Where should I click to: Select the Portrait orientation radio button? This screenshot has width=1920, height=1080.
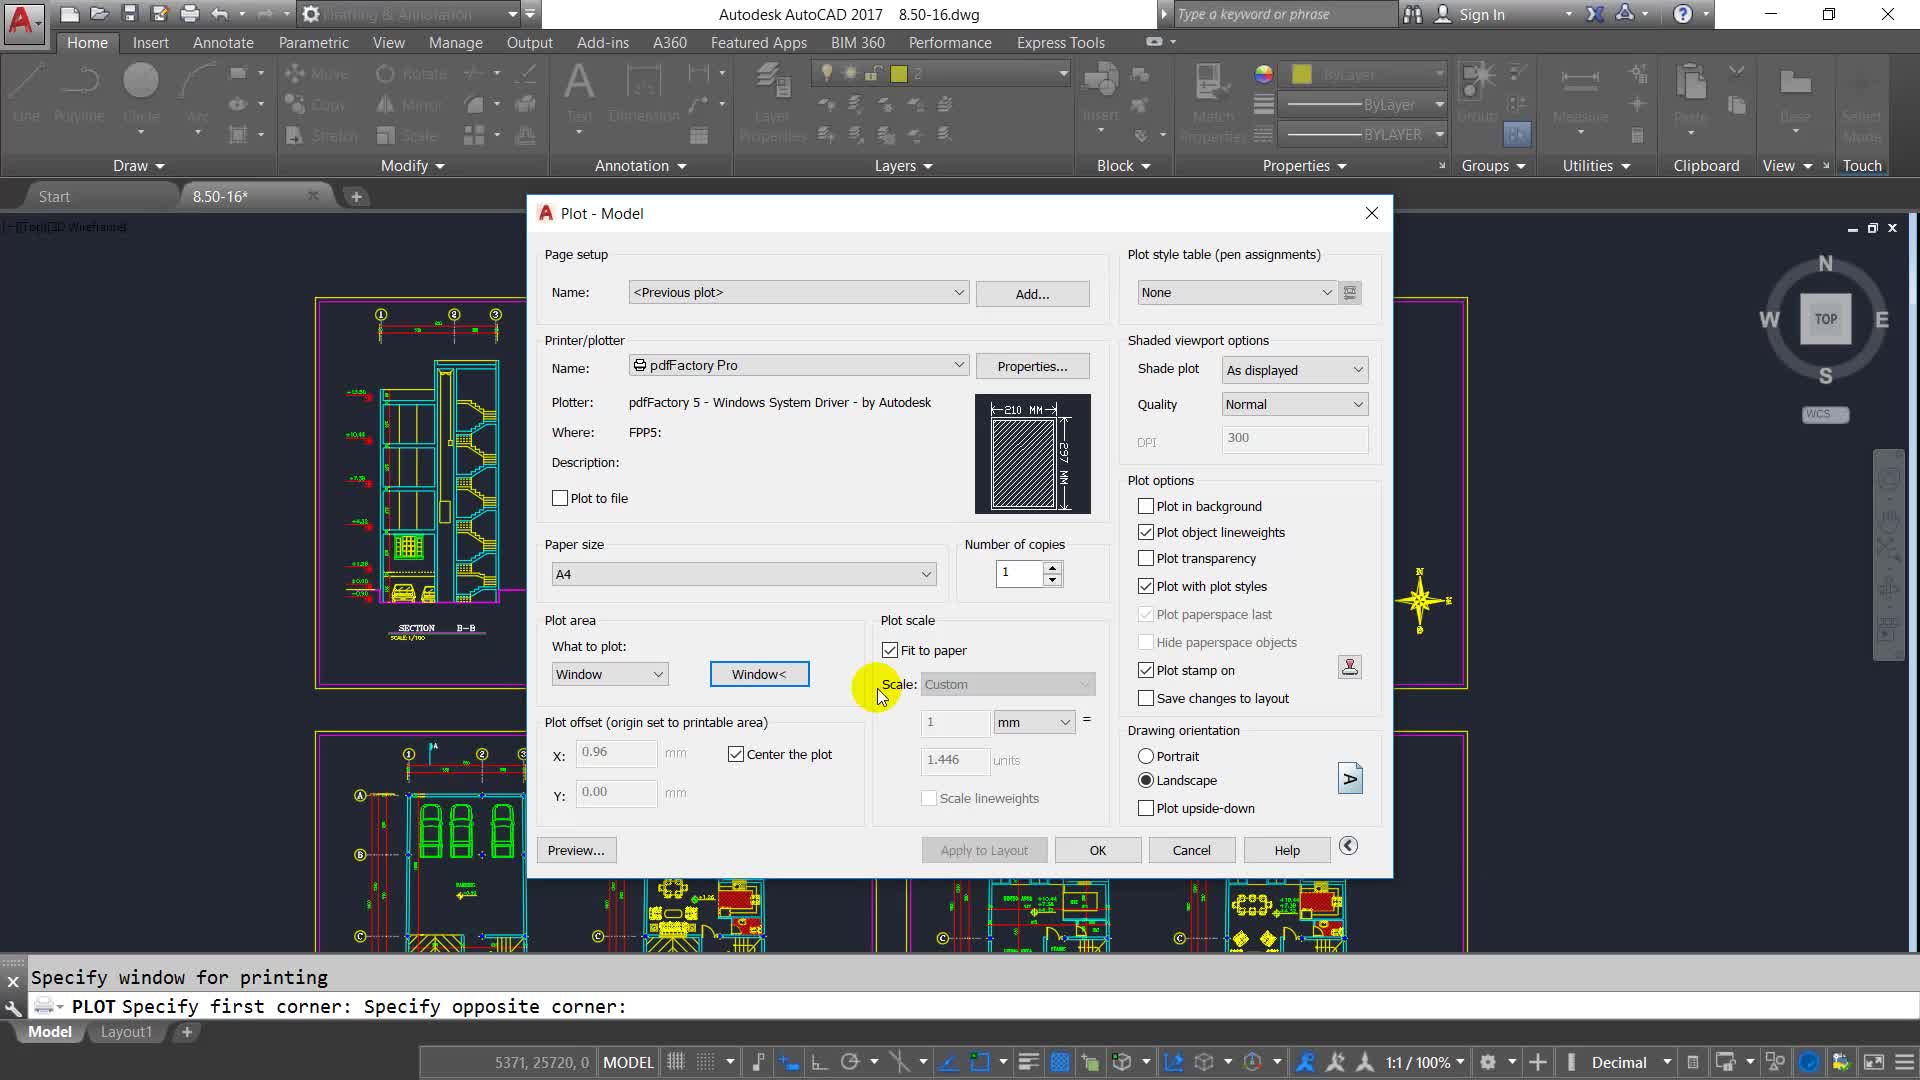pyautogui.click(x=1146, y=757)
